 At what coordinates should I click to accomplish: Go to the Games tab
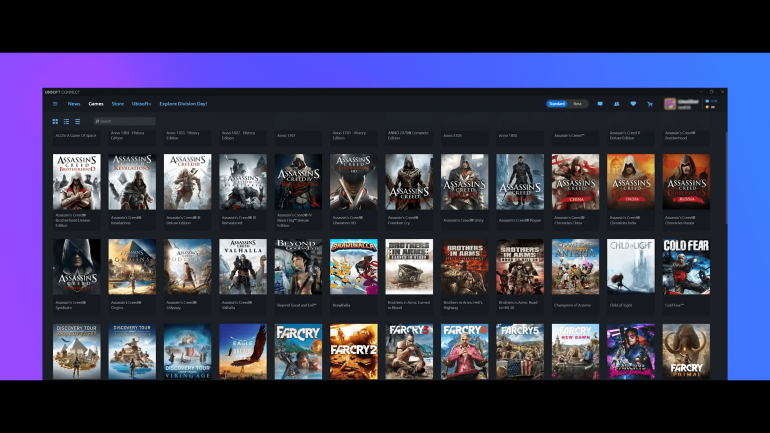click(x=96, y=104)
